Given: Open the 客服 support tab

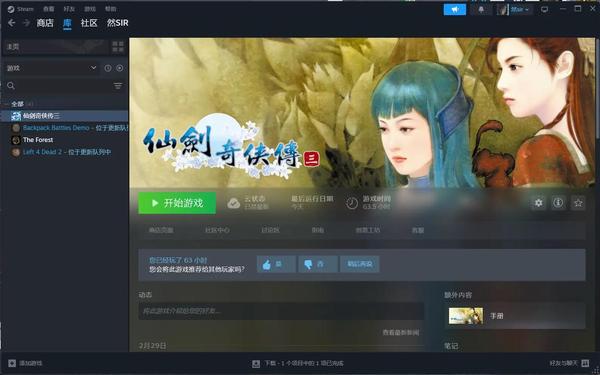Looking at the screenshot, I should [x=418, y=230].
